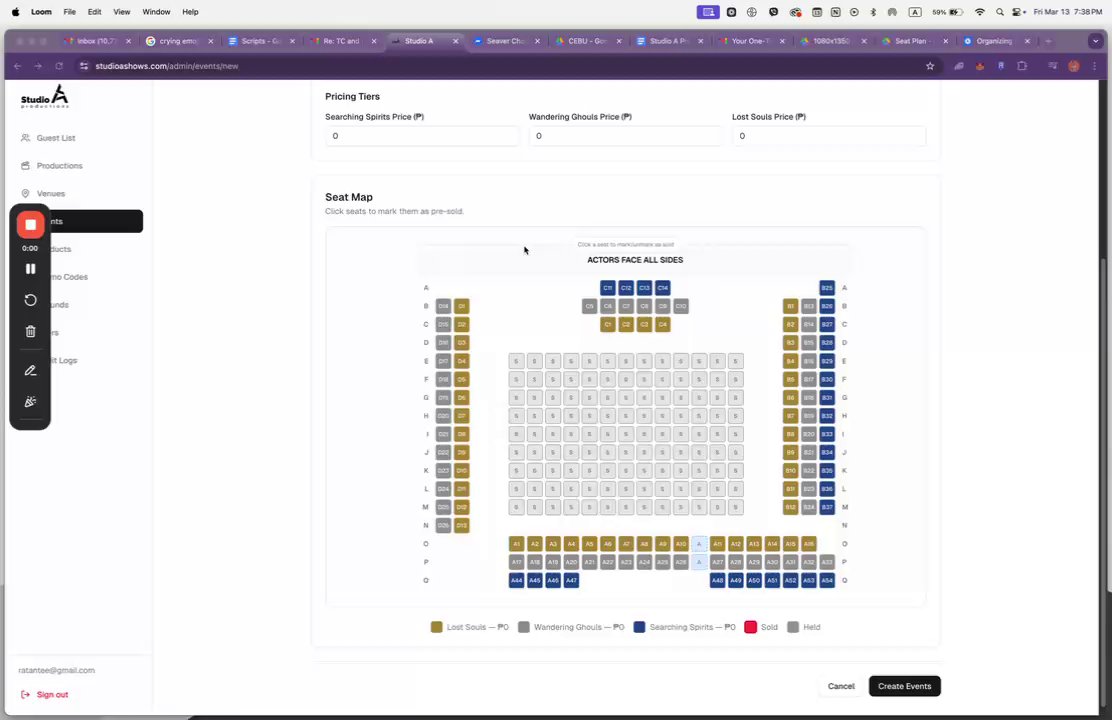The image size is (1112, 720).
Task: Click the Searching Spirits blue legend swatch
Action: (x=639, y=627)
